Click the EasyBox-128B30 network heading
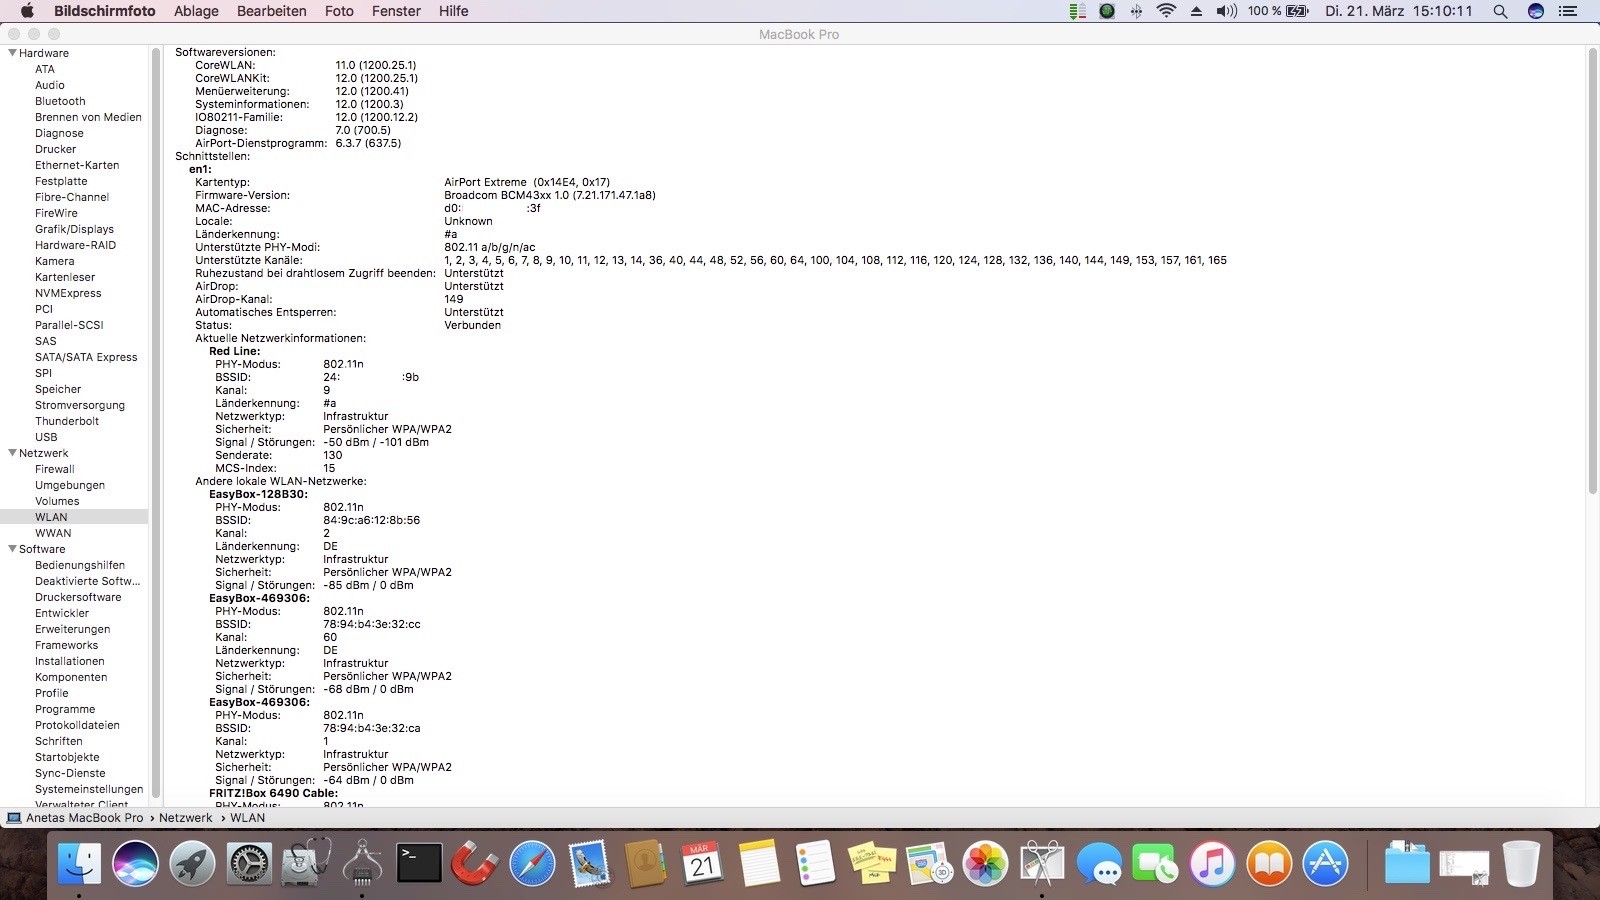This screenshot has height=900, width=1600. [x=258, y=494]
